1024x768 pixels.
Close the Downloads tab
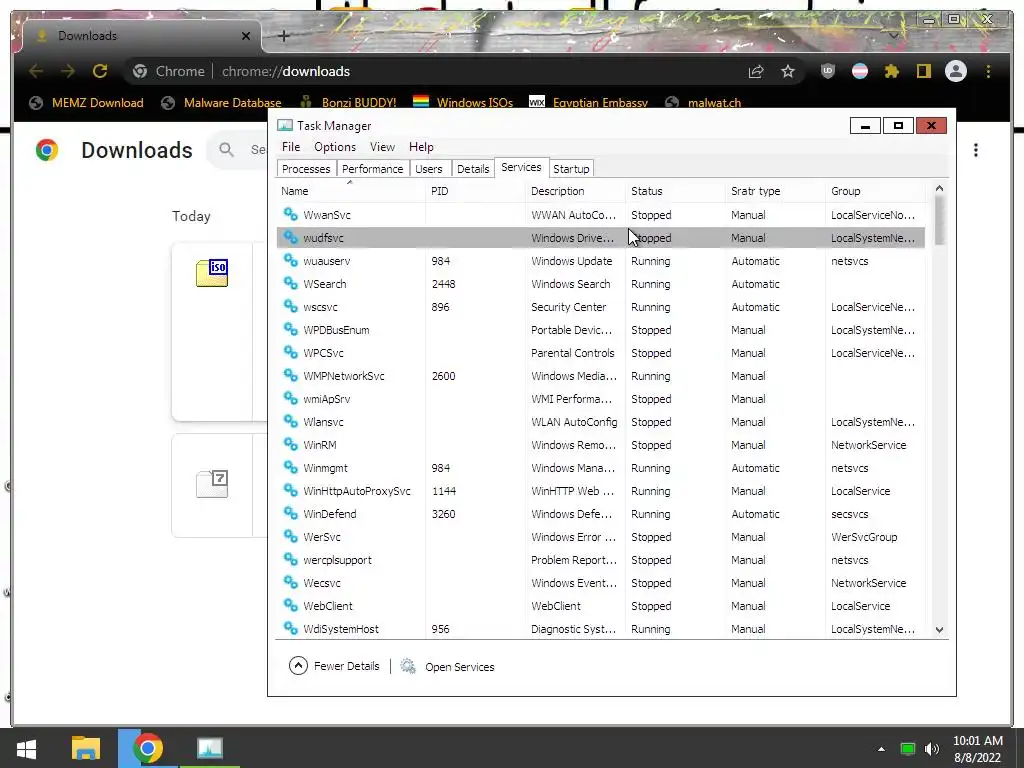[246, 36]
